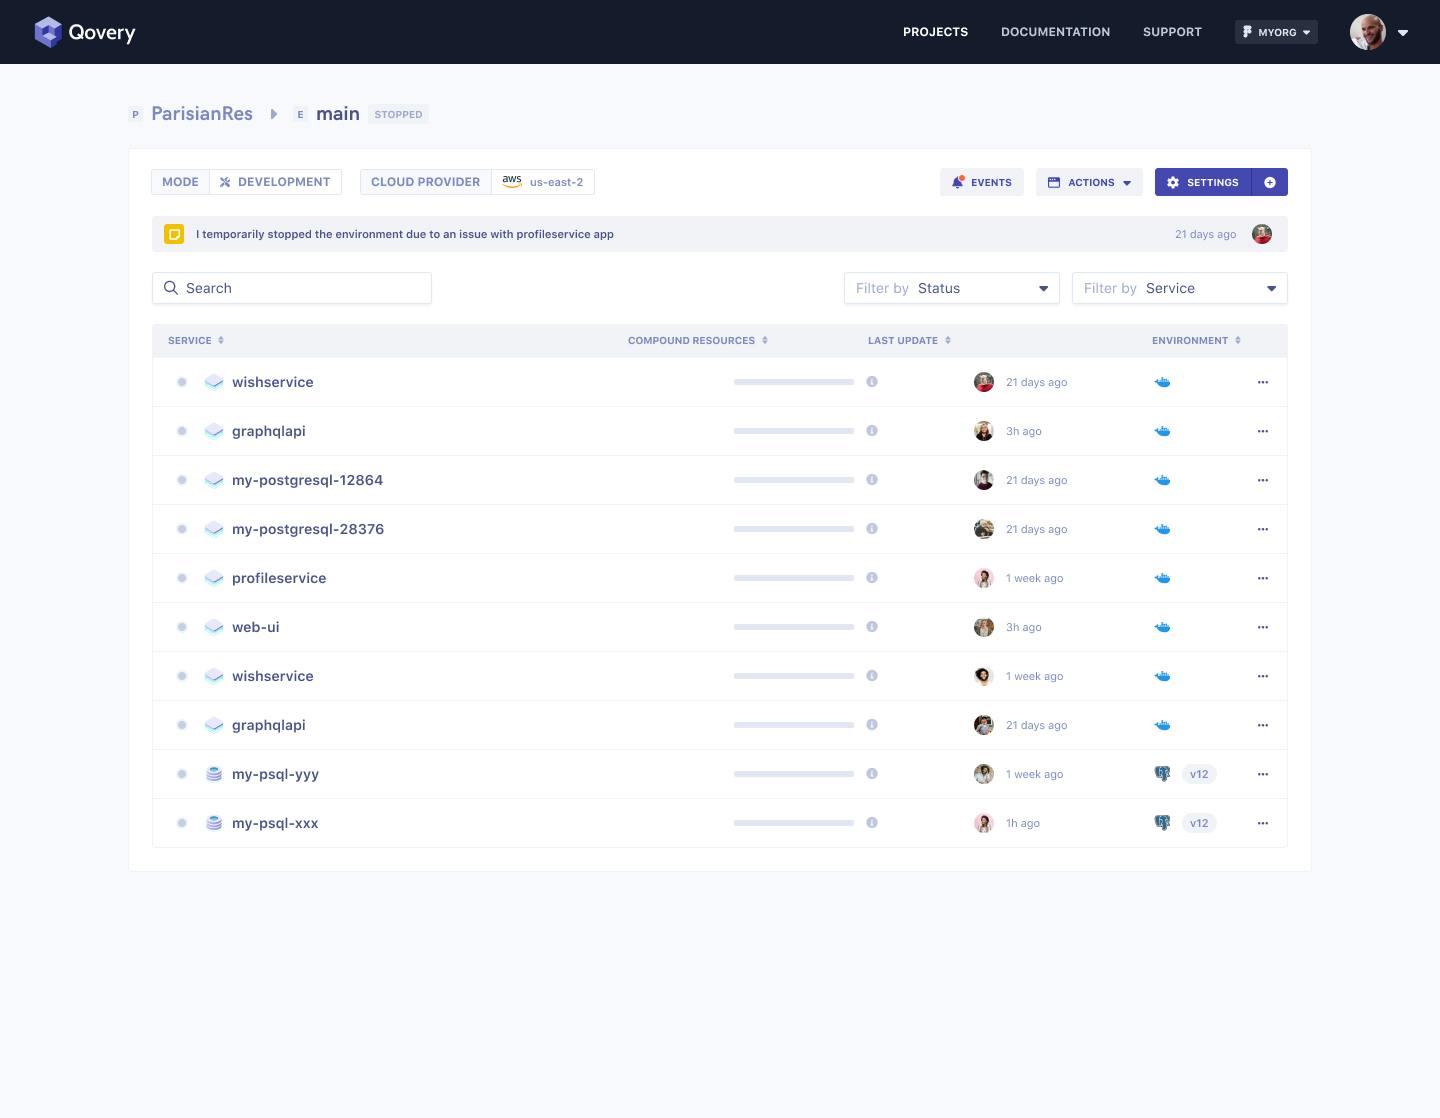Image resolution: width=1440 pixels, height=1118 pixels.
Task: Click the Docker icon in web-ui row
Action: point(1162,627)
